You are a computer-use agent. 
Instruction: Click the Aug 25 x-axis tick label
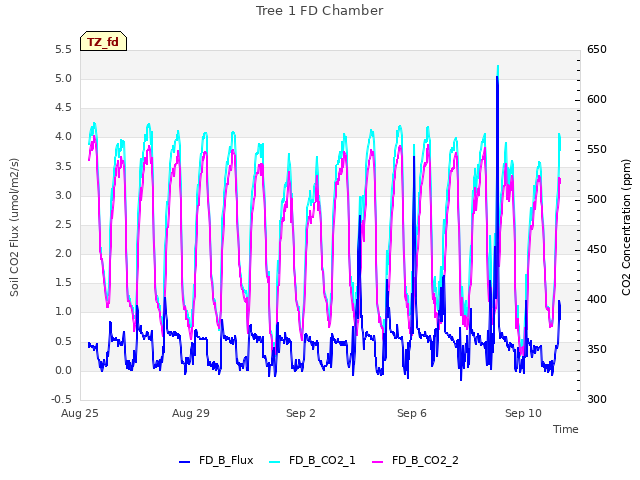pyautogui.click(x=80, y=413)
